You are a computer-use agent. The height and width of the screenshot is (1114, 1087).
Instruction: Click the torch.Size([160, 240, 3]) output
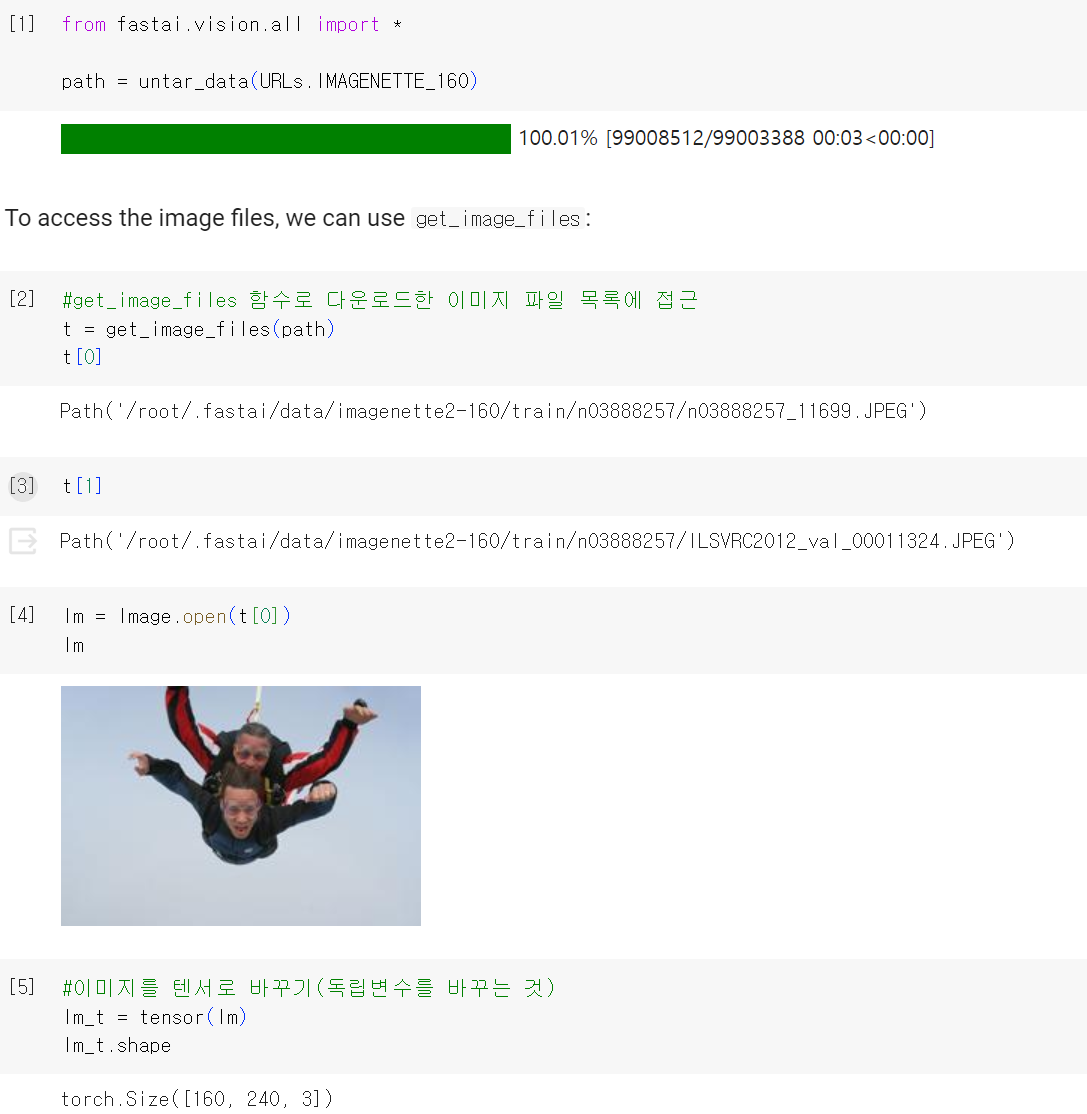[x=197, y=1099]
